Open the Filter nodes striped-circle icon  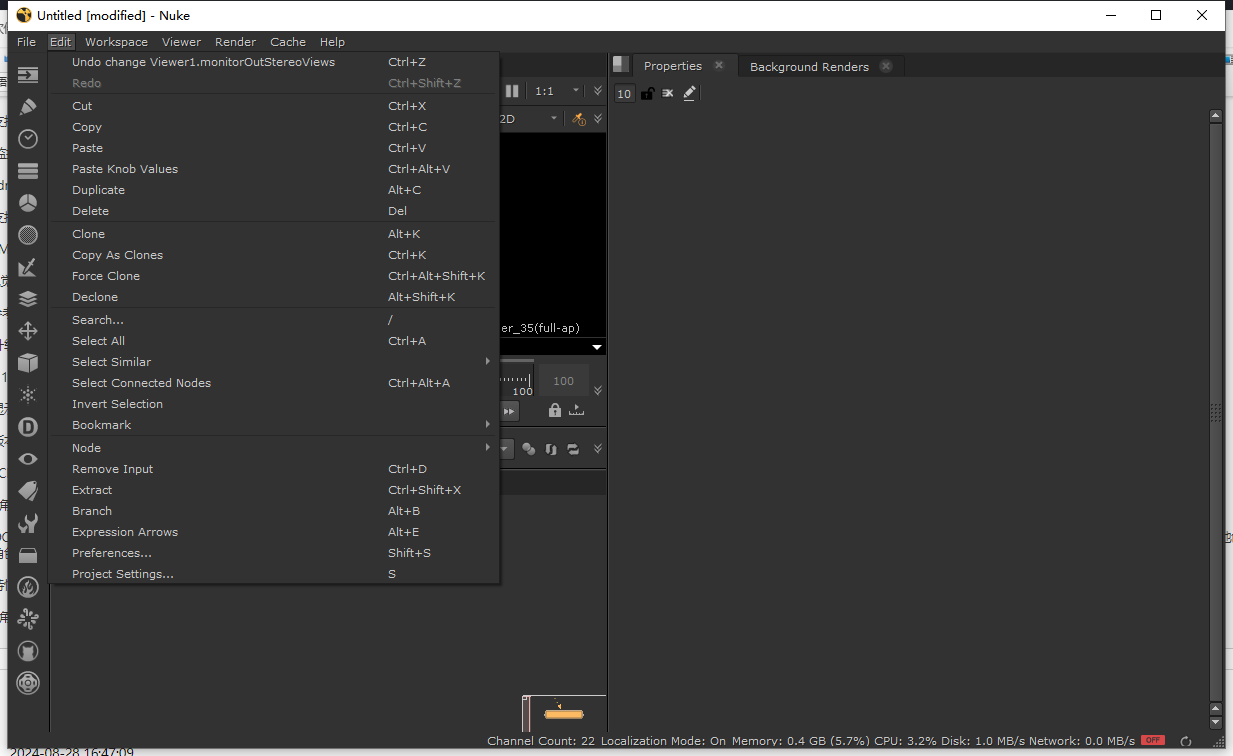pyautogui.click(x=28, y=235)
